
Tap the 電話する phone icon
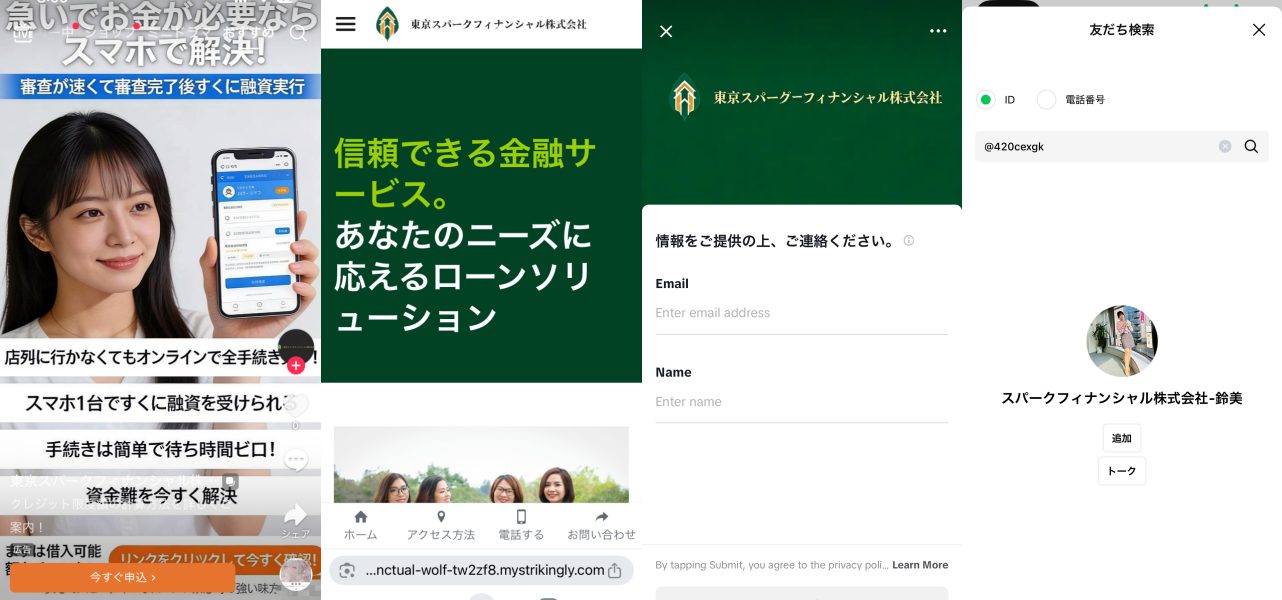tap(521, 518)
